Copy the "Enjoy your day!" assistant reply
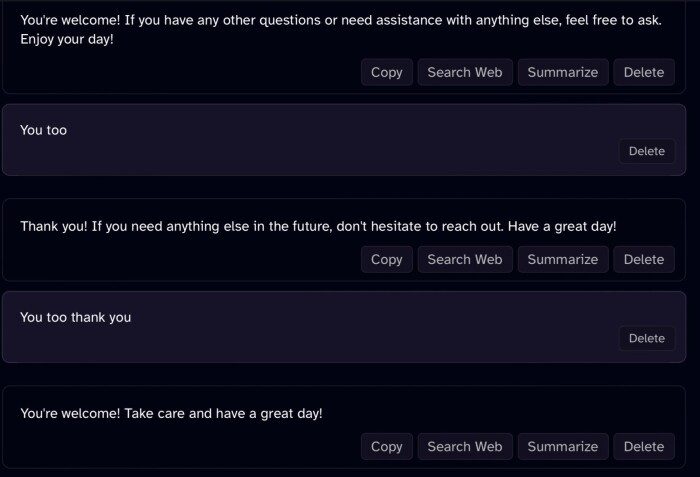Viewport: 700px width, 477px height. point(386,72)
